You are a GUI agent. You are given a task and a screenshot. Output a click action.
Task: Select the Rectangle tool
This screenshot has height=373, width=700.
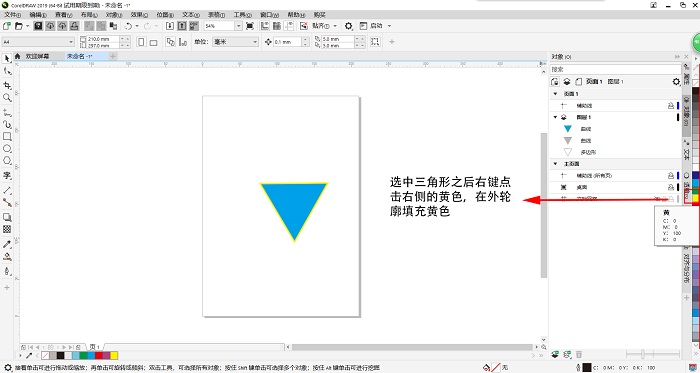tap(7, 137)
